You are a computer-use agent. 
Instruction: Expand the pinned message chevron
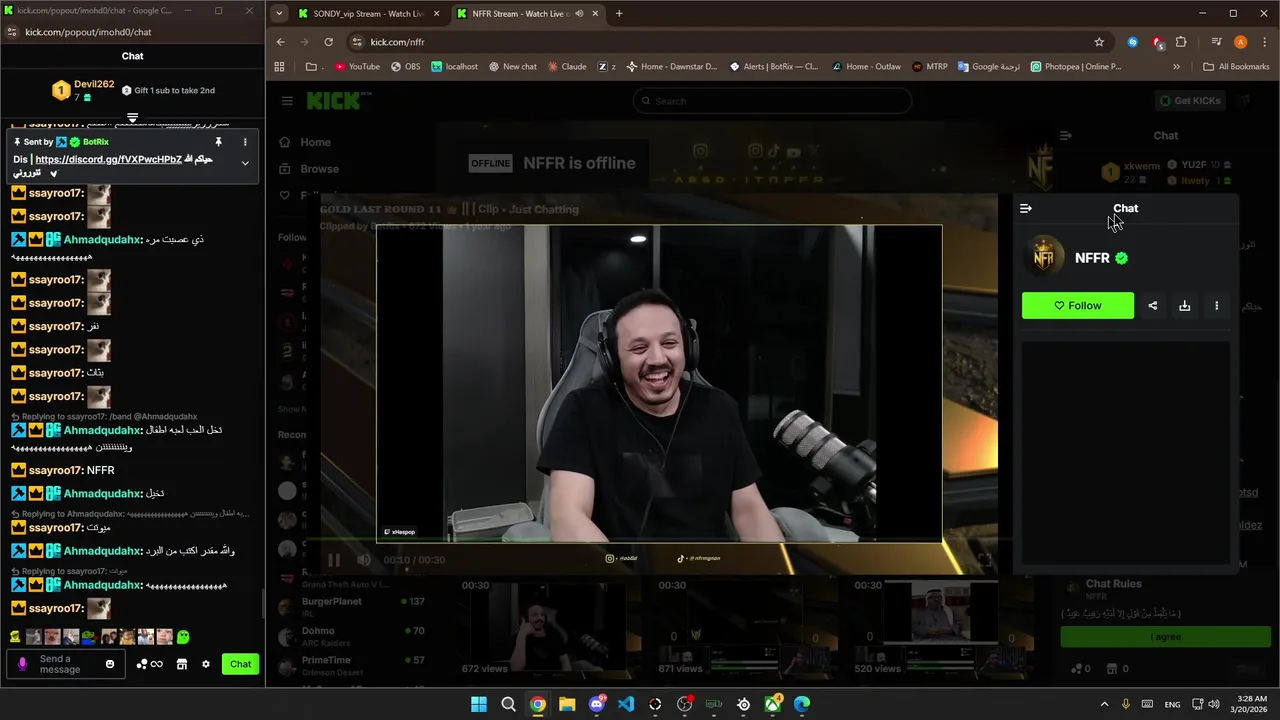(x=245, y=163)
